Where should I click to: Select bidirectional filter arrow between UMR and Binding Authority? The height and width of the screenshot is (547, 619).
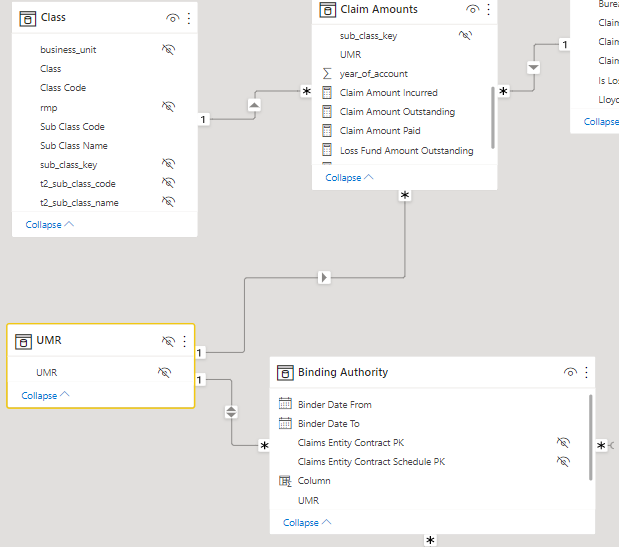pos(231,412)
